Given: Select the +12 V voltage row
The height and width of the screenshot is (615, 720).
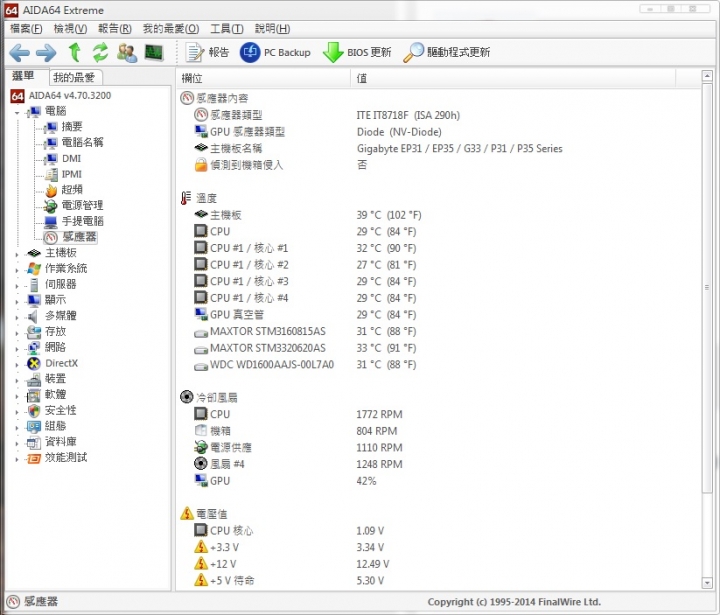Looking at the screenshot, I should [439, 564].
